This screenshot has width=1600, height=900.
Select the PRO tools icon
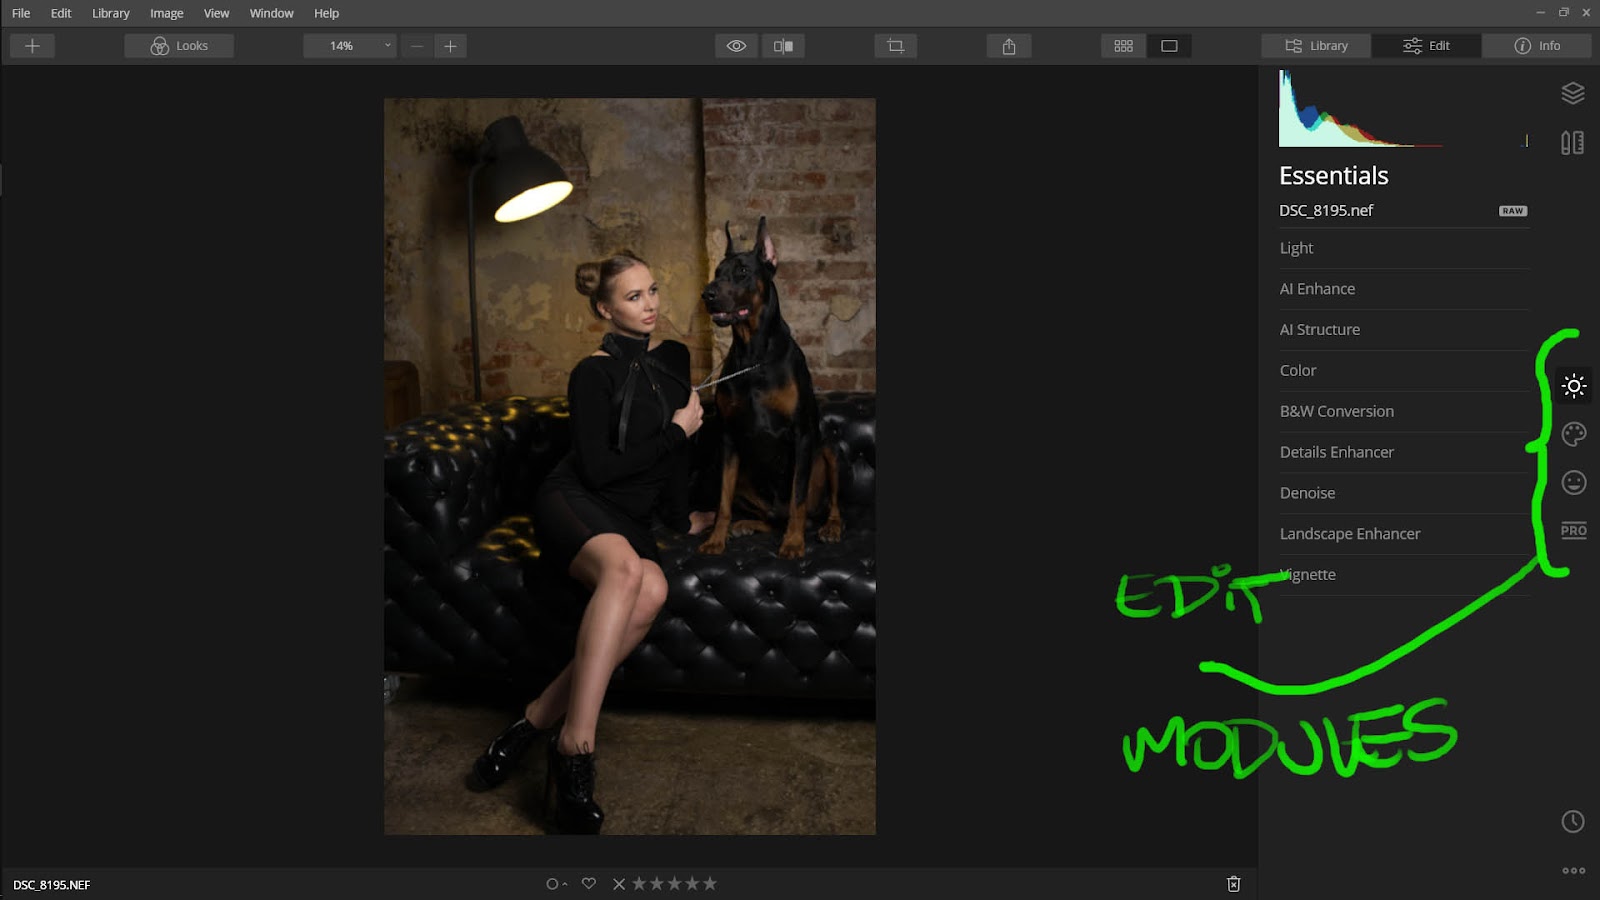pos(1574,530)
